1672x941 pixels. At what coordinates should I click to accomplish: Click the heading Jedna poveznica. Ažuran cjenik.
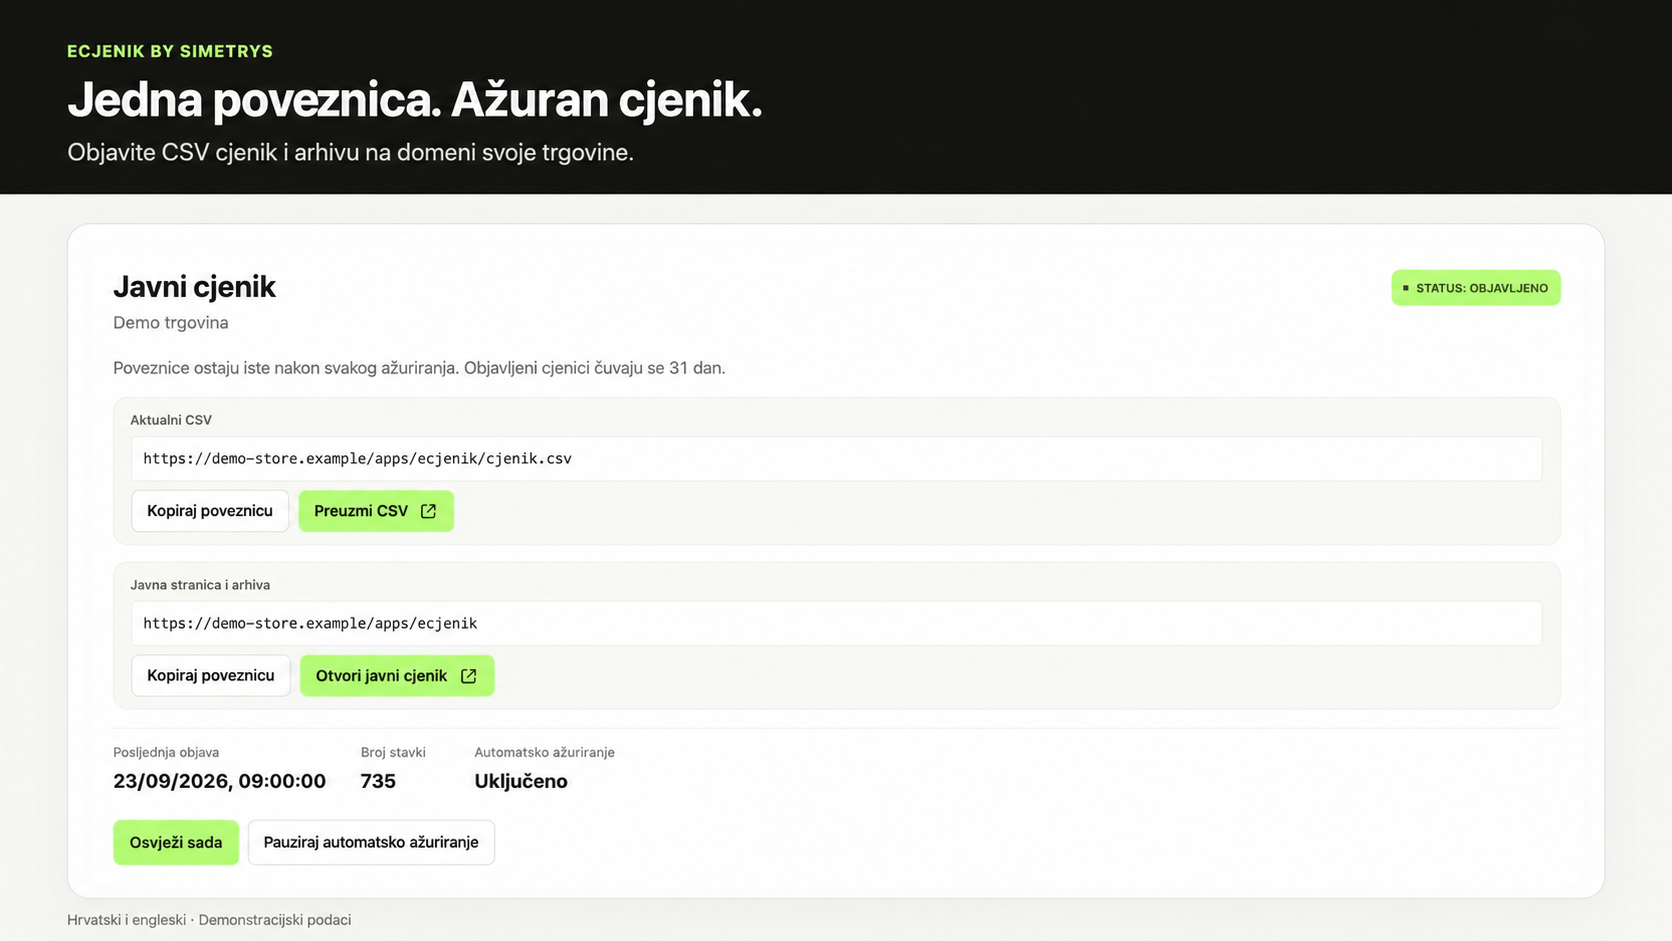click(x=414, y=100)
